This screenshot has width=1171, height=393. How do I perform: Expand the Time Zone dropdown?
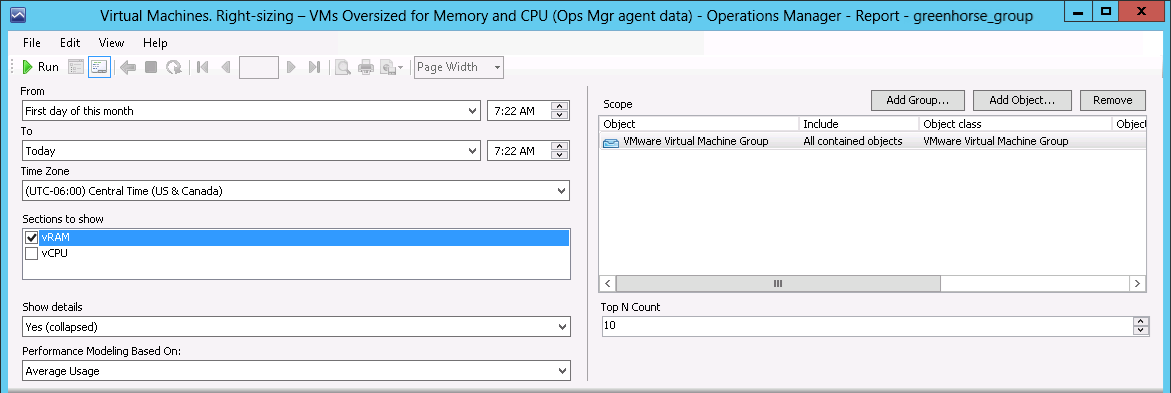(296, 191)
